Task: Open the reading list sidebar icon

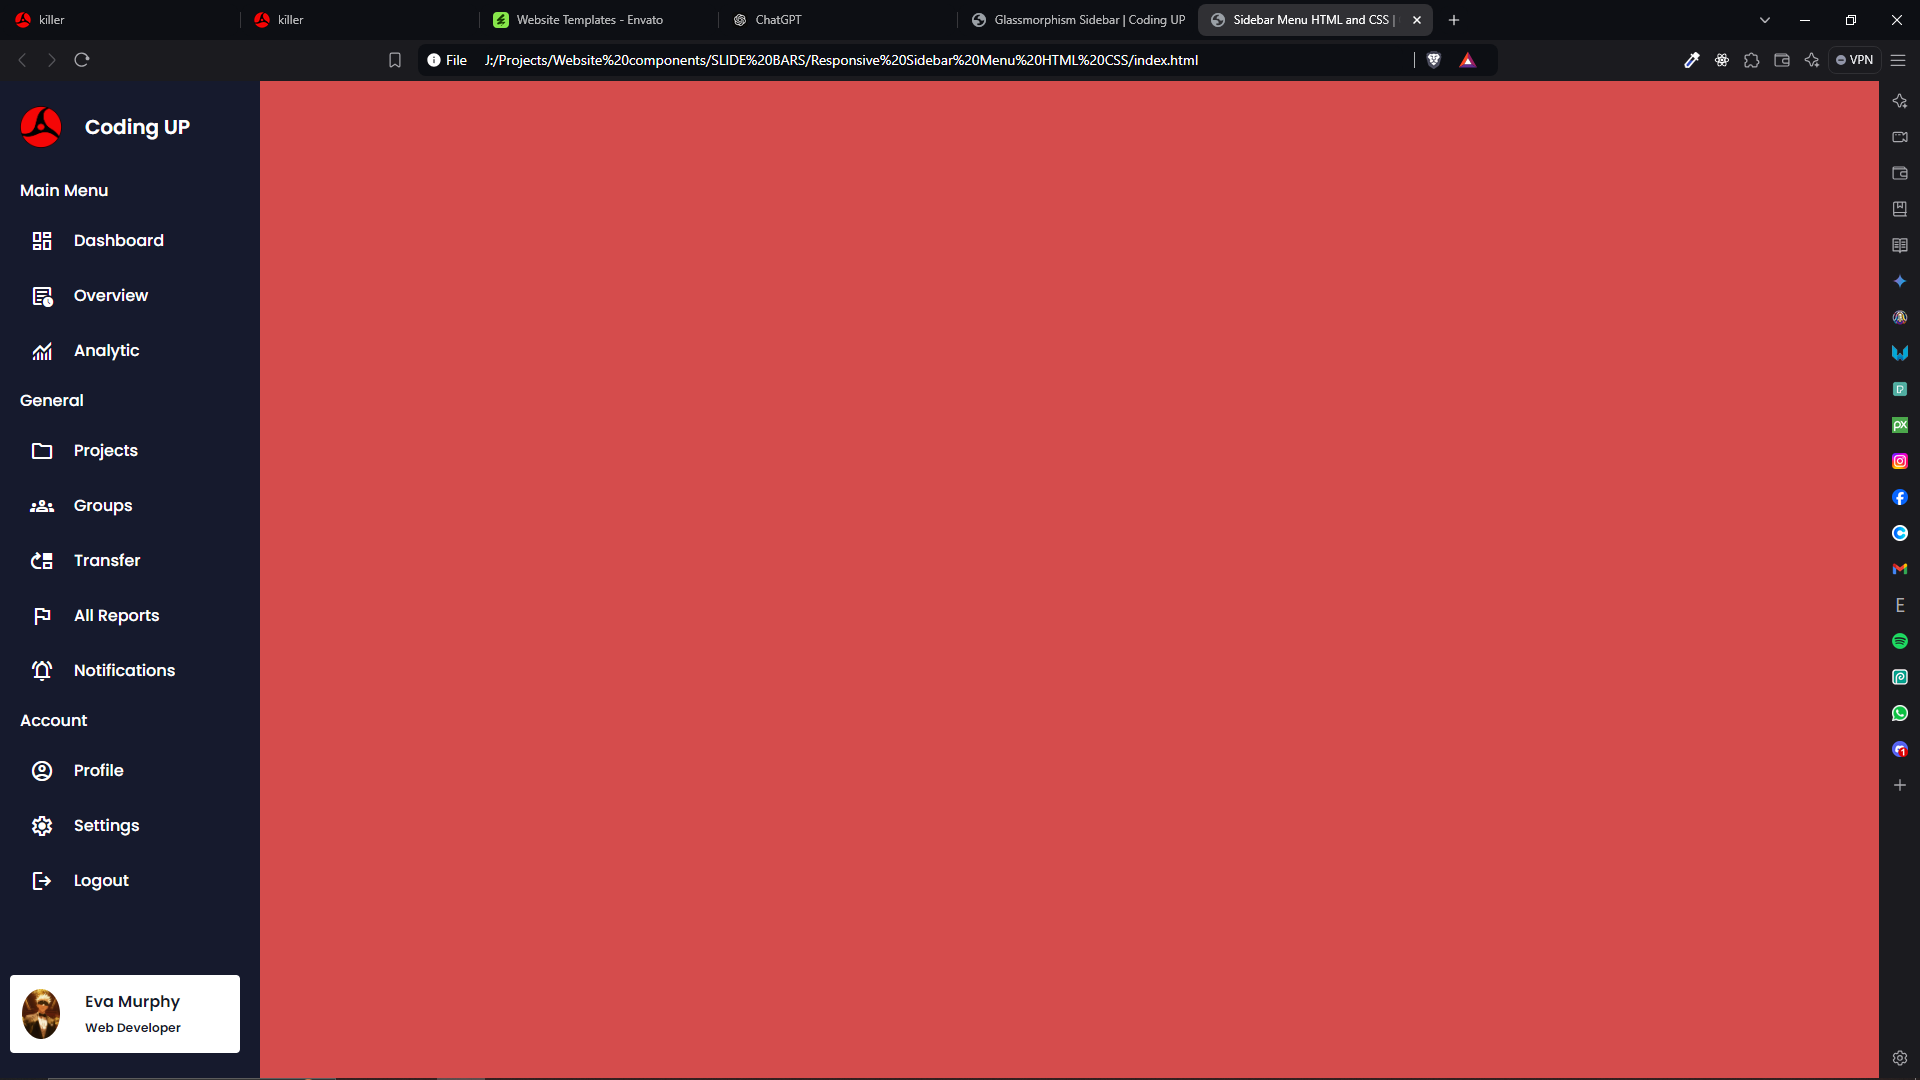Action: pos(1900,245)
